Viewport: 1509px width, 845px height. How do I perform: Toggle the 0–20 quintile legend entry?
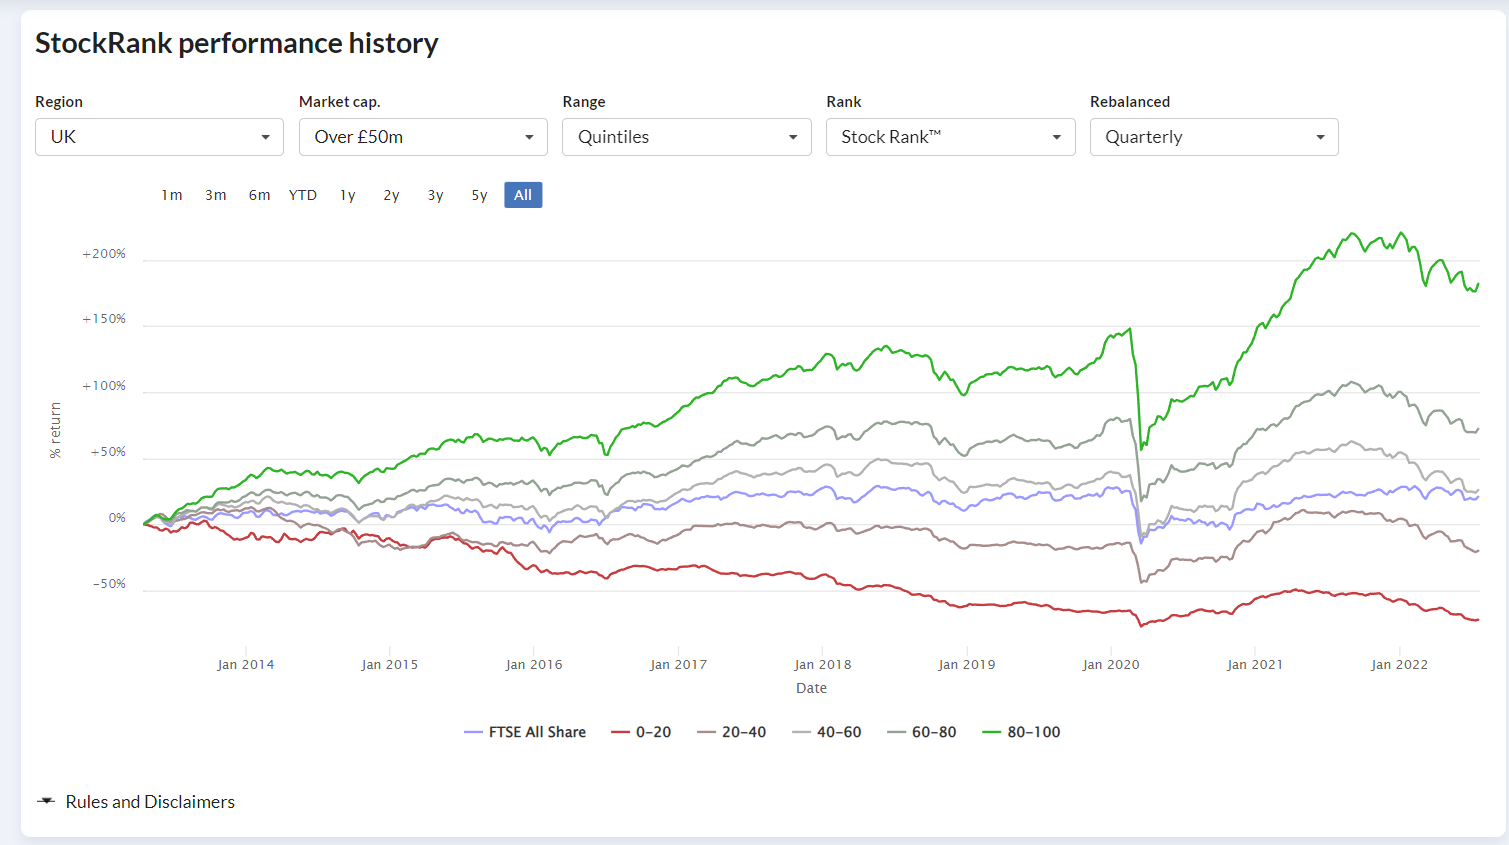(x=641, y=732)
